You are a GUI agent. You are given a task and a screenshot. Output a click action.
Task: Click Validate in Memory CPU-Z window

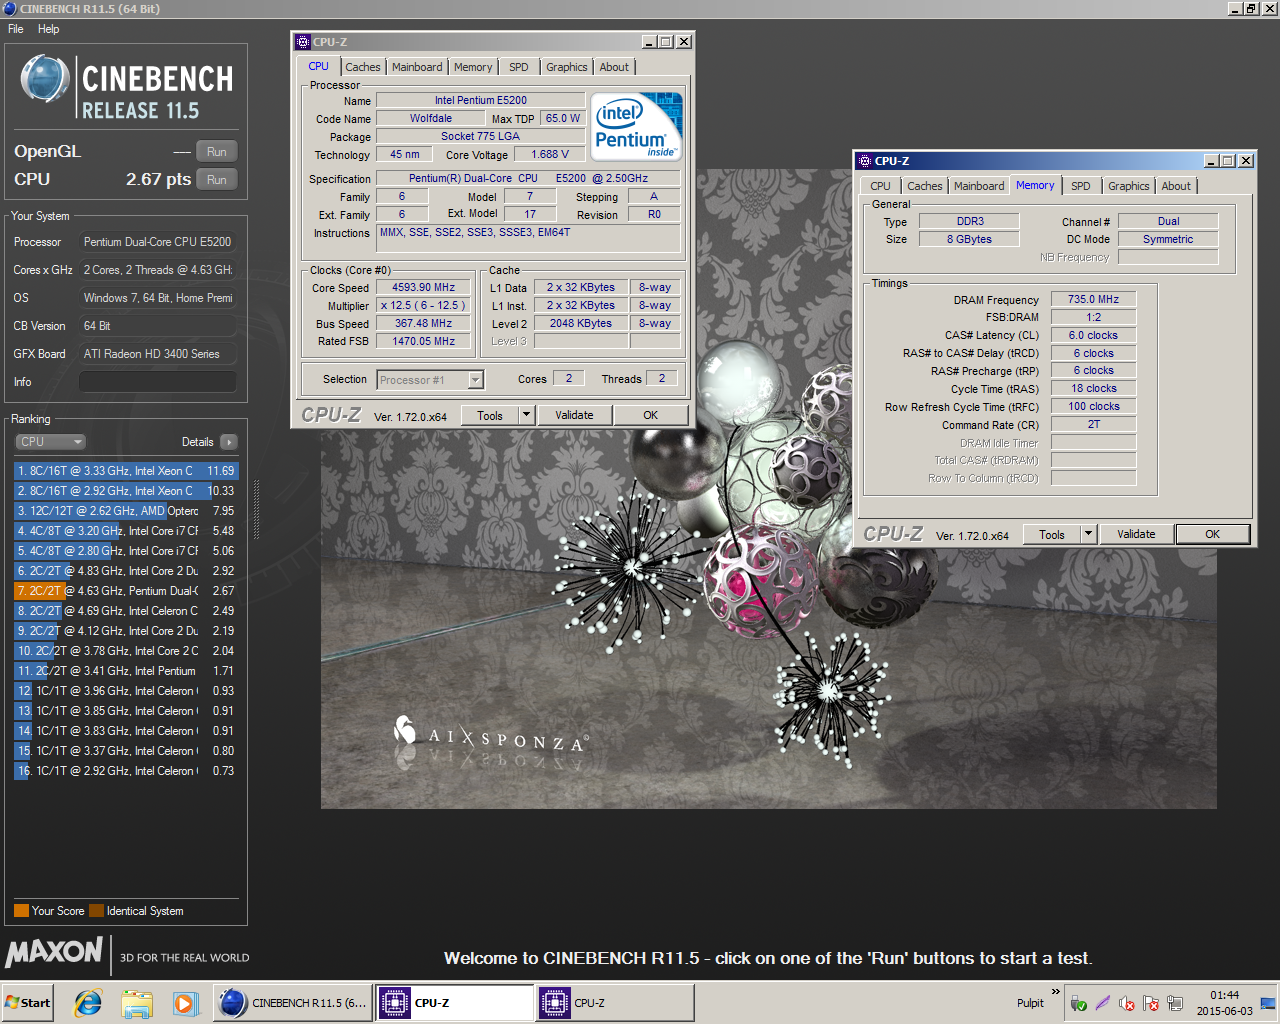click(1136, 535)
